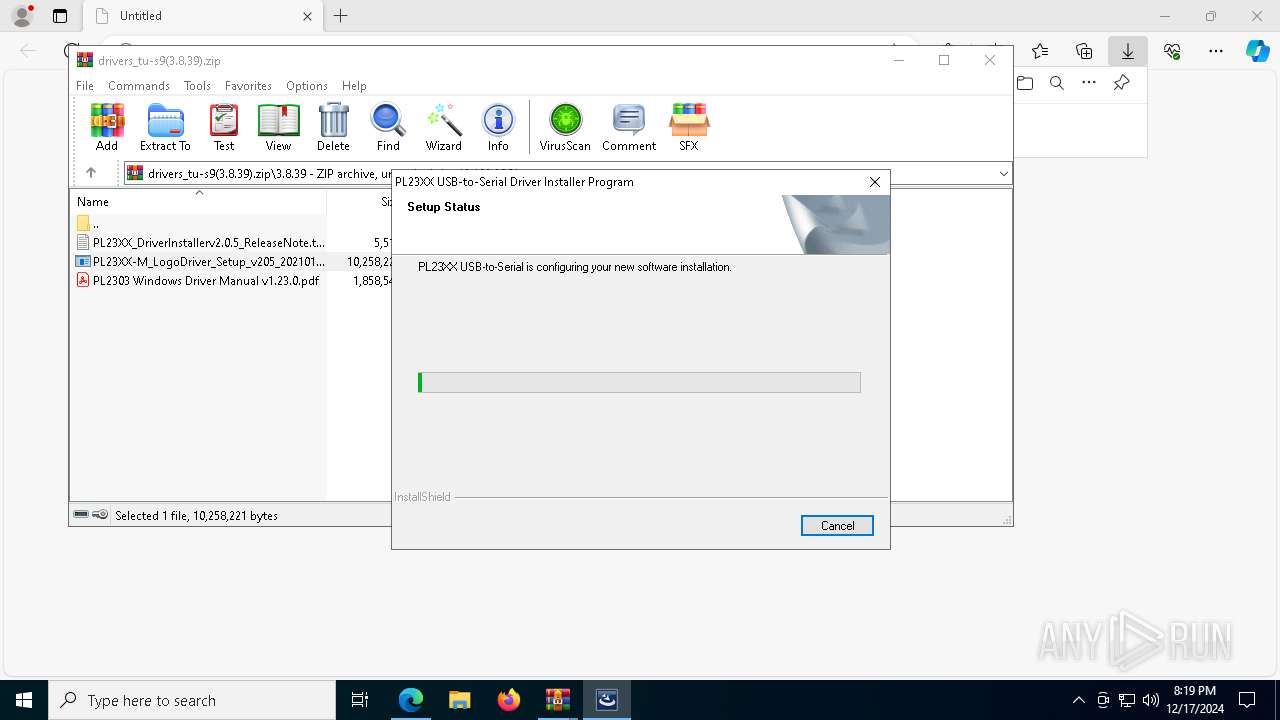Start VirusScan on the archive
The image size is (1280, 720).
click(565, 127)
